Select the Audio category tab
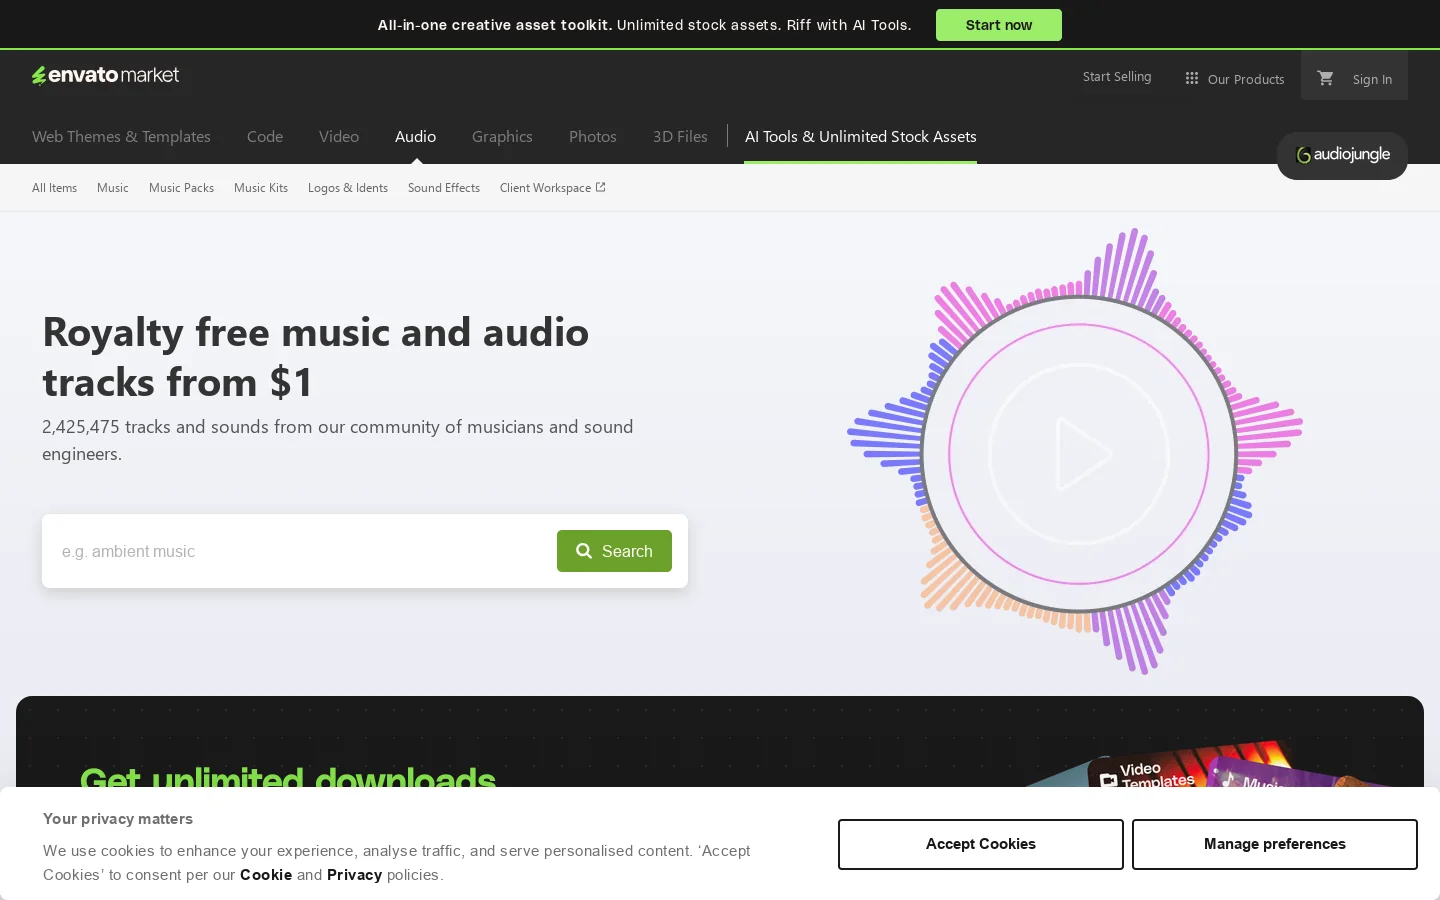 point(415,136)
